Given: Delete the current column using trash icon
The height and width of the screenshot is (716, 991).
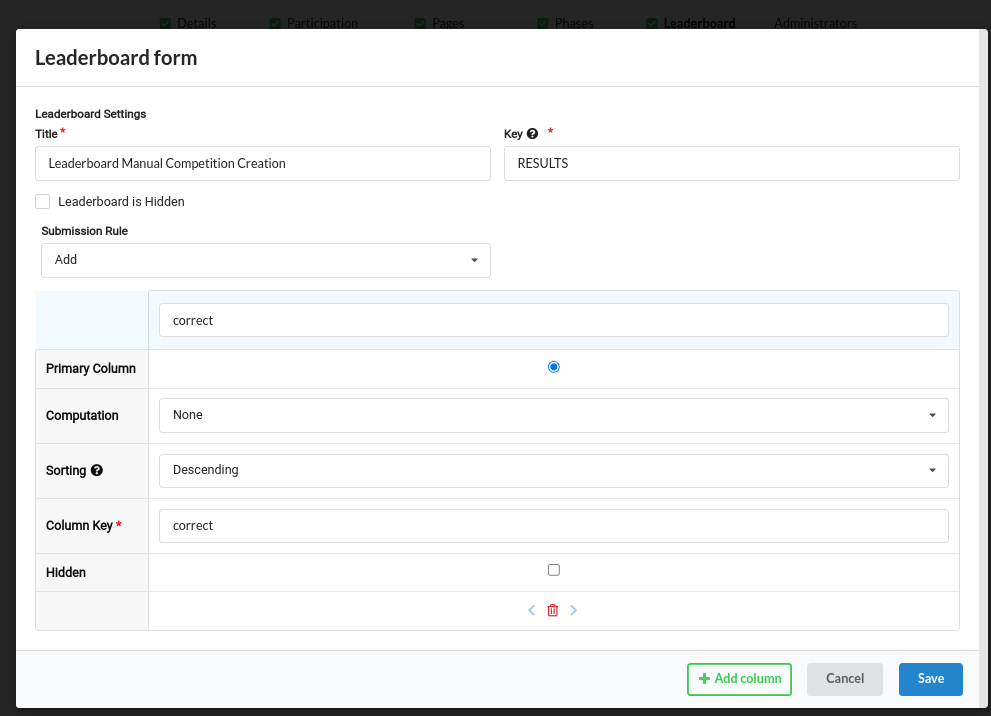Looking at the screenshot, I should pyautogui.click(x=552, y=610).
